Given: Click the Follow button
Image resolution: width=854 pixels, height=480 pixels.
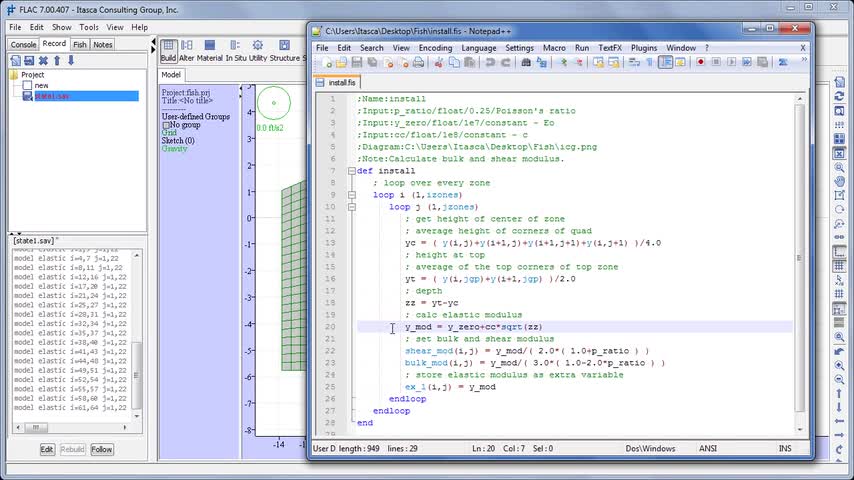Looking at the screenshot, I should pos(102,450).
